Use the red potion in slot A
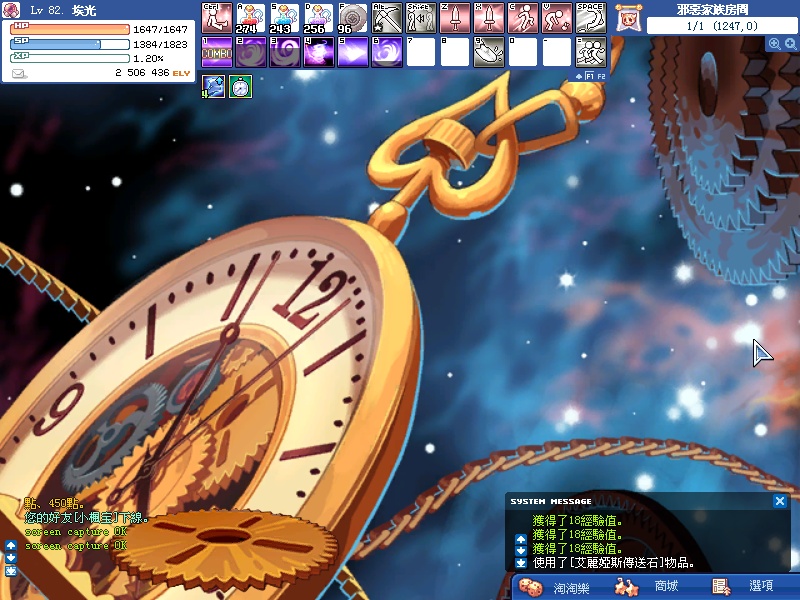 coord(251,18)
